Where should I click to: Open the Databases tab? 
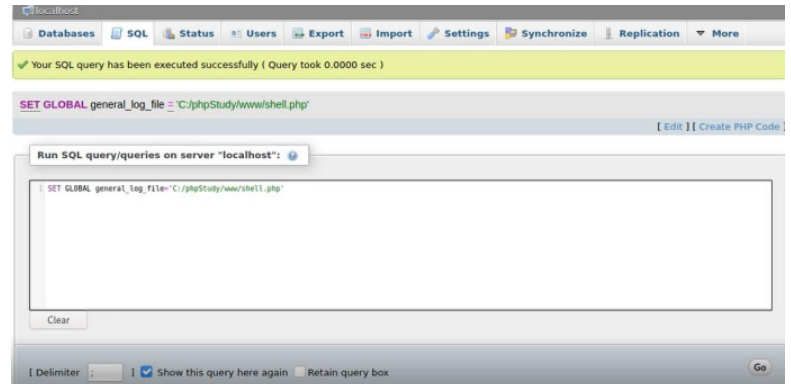(60, 33)
